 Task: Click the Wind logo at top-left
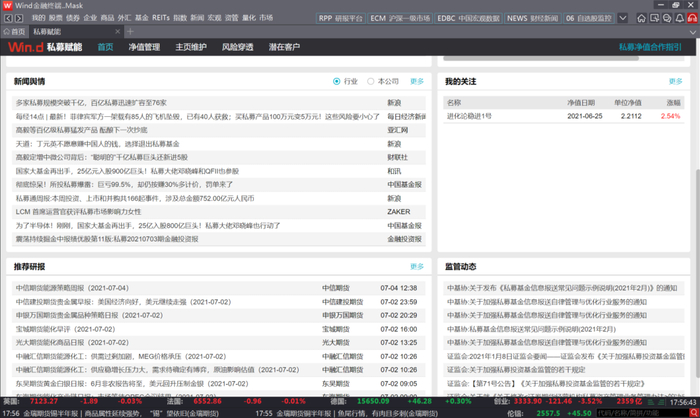pyautogui.click(x=7, y=5)
